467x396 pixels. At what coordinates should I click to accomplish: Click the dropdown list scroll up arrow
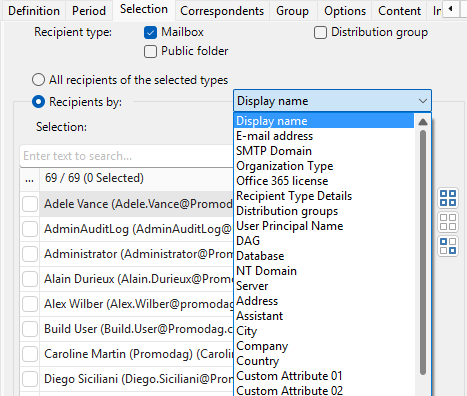pyautogui.click(x=423, y=121)
